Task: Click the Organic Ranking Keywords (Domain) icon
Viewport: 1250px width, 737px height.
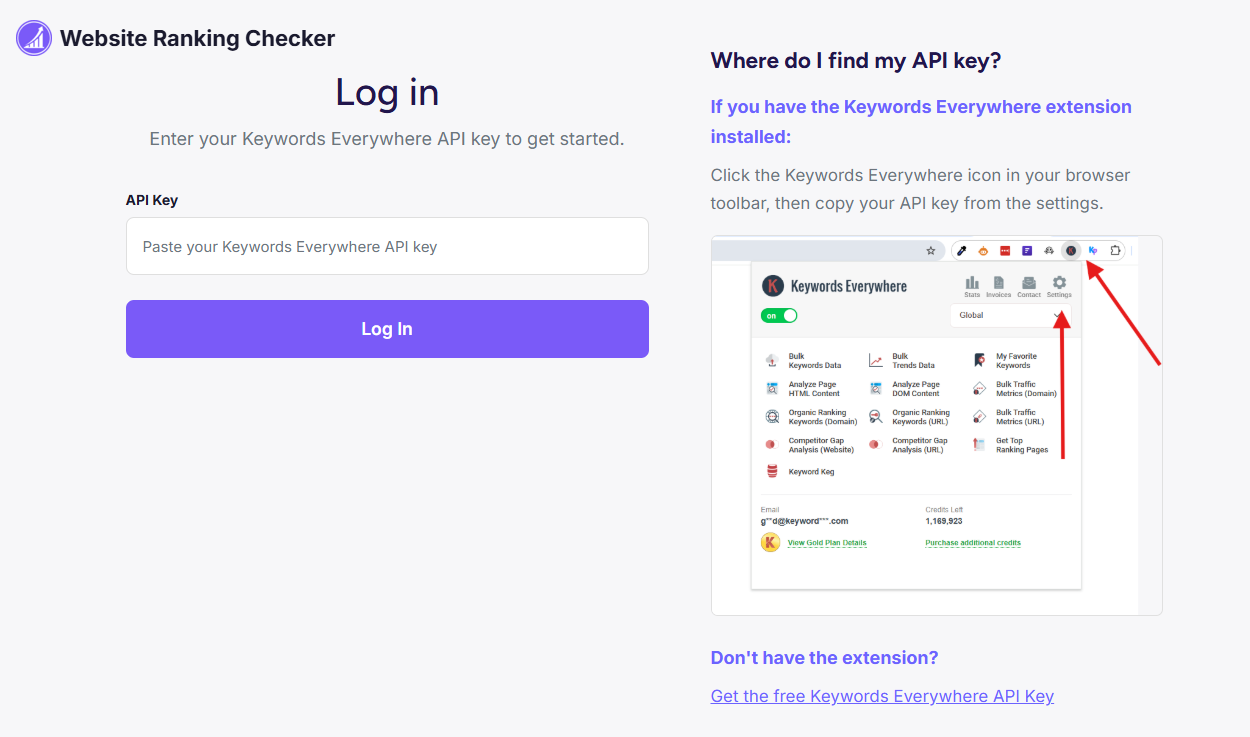Action: point(770,417)
